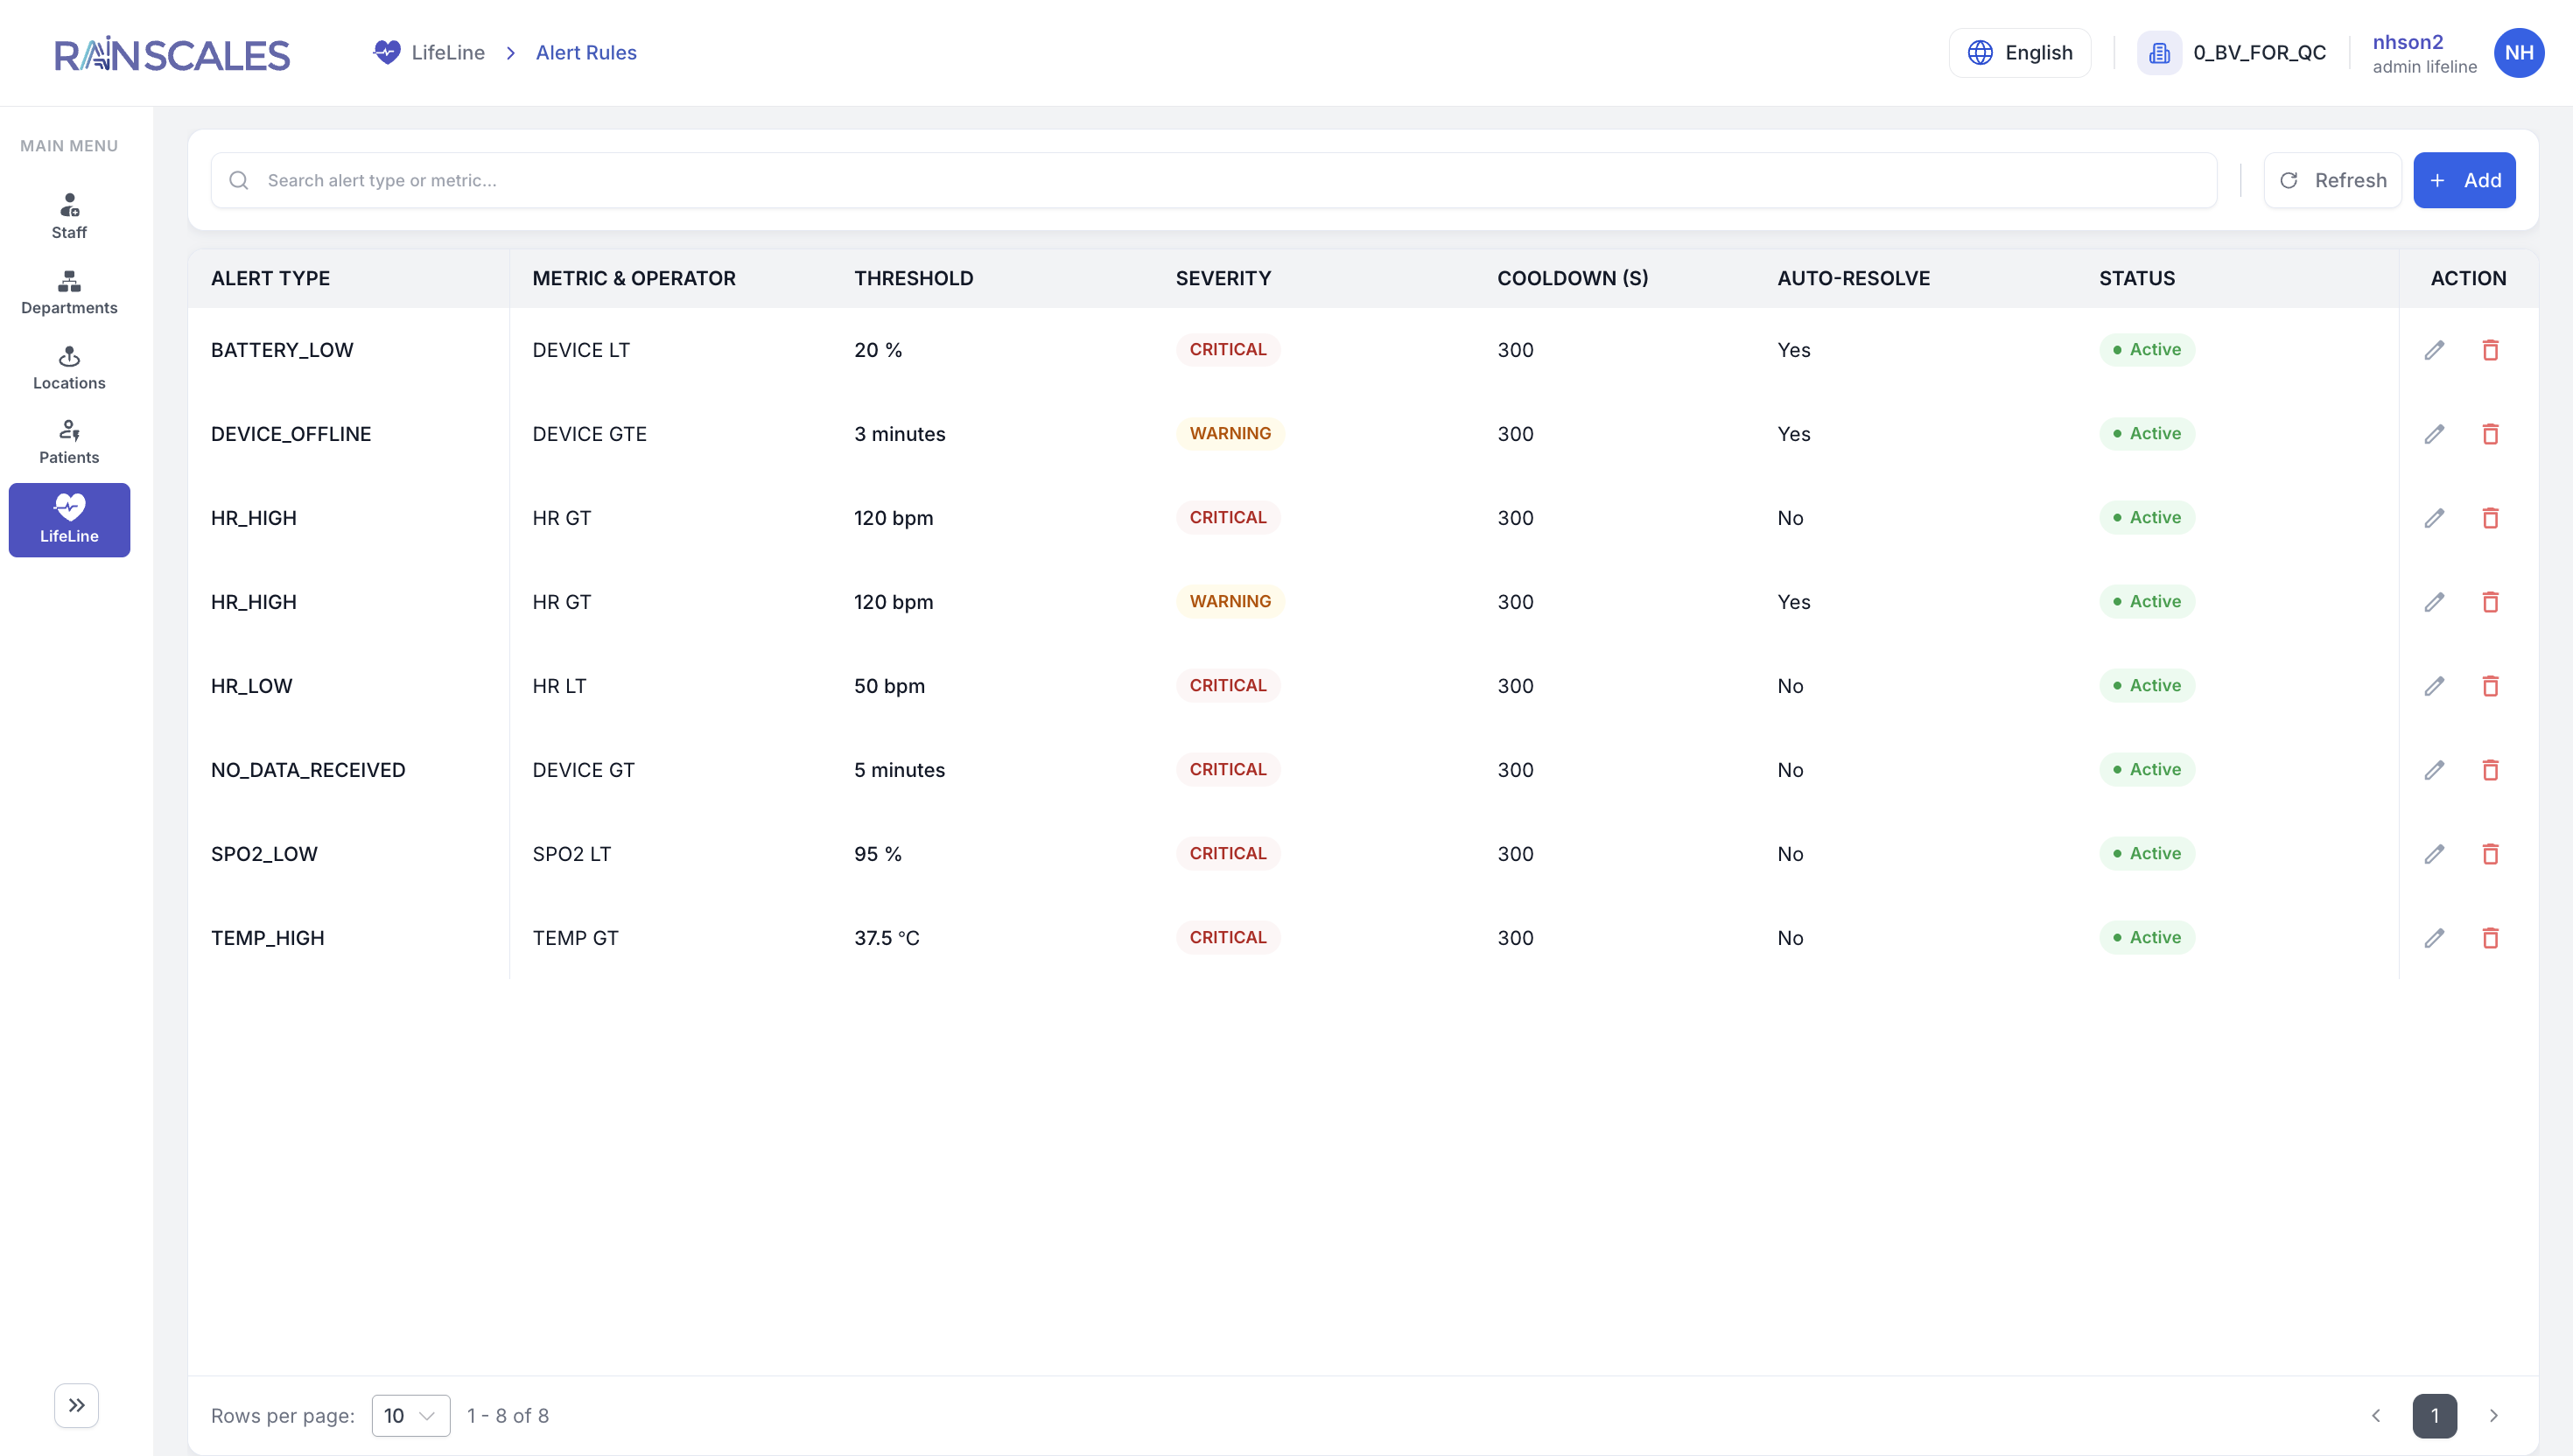The height and width of the screenshot is (1456, 2573).
Task: Click the NO_DATA_RECEIVED alert type cell
Action: point(308,770)
